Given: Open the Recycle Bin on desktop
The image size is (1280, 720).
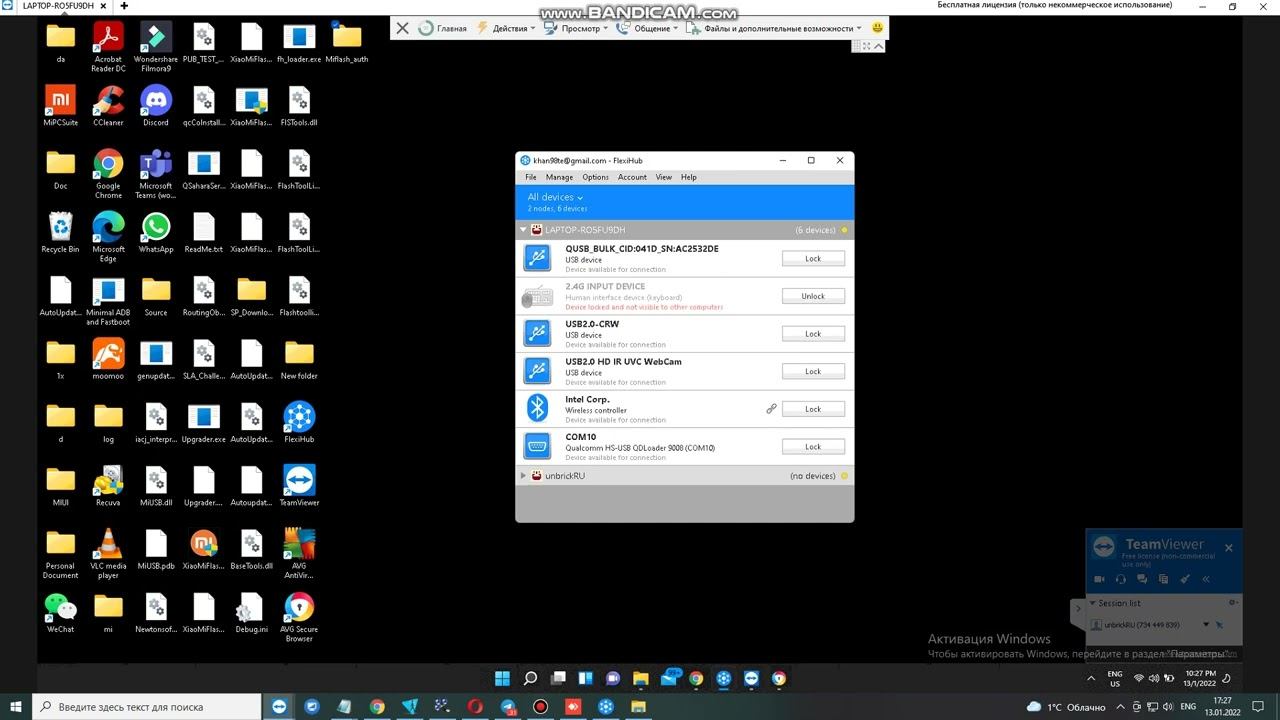Looking at the screenshot, I should [x=60, y=232].
